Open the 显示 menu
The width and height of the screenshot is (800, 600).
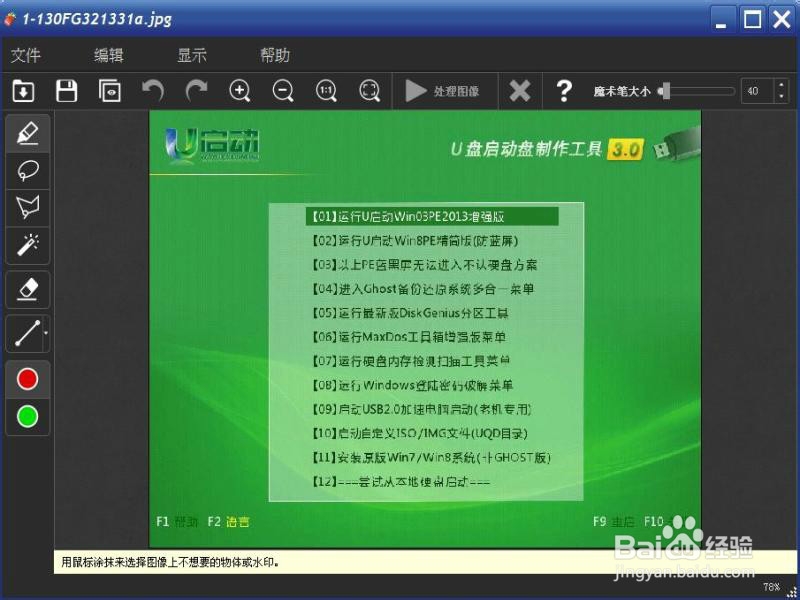(x=191, y=55)
